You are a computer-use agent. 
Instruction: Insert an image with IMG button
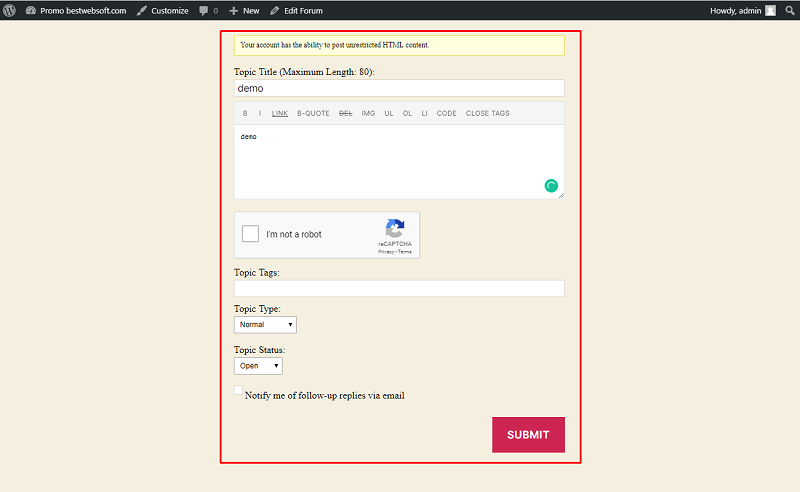tap(368, 113)
